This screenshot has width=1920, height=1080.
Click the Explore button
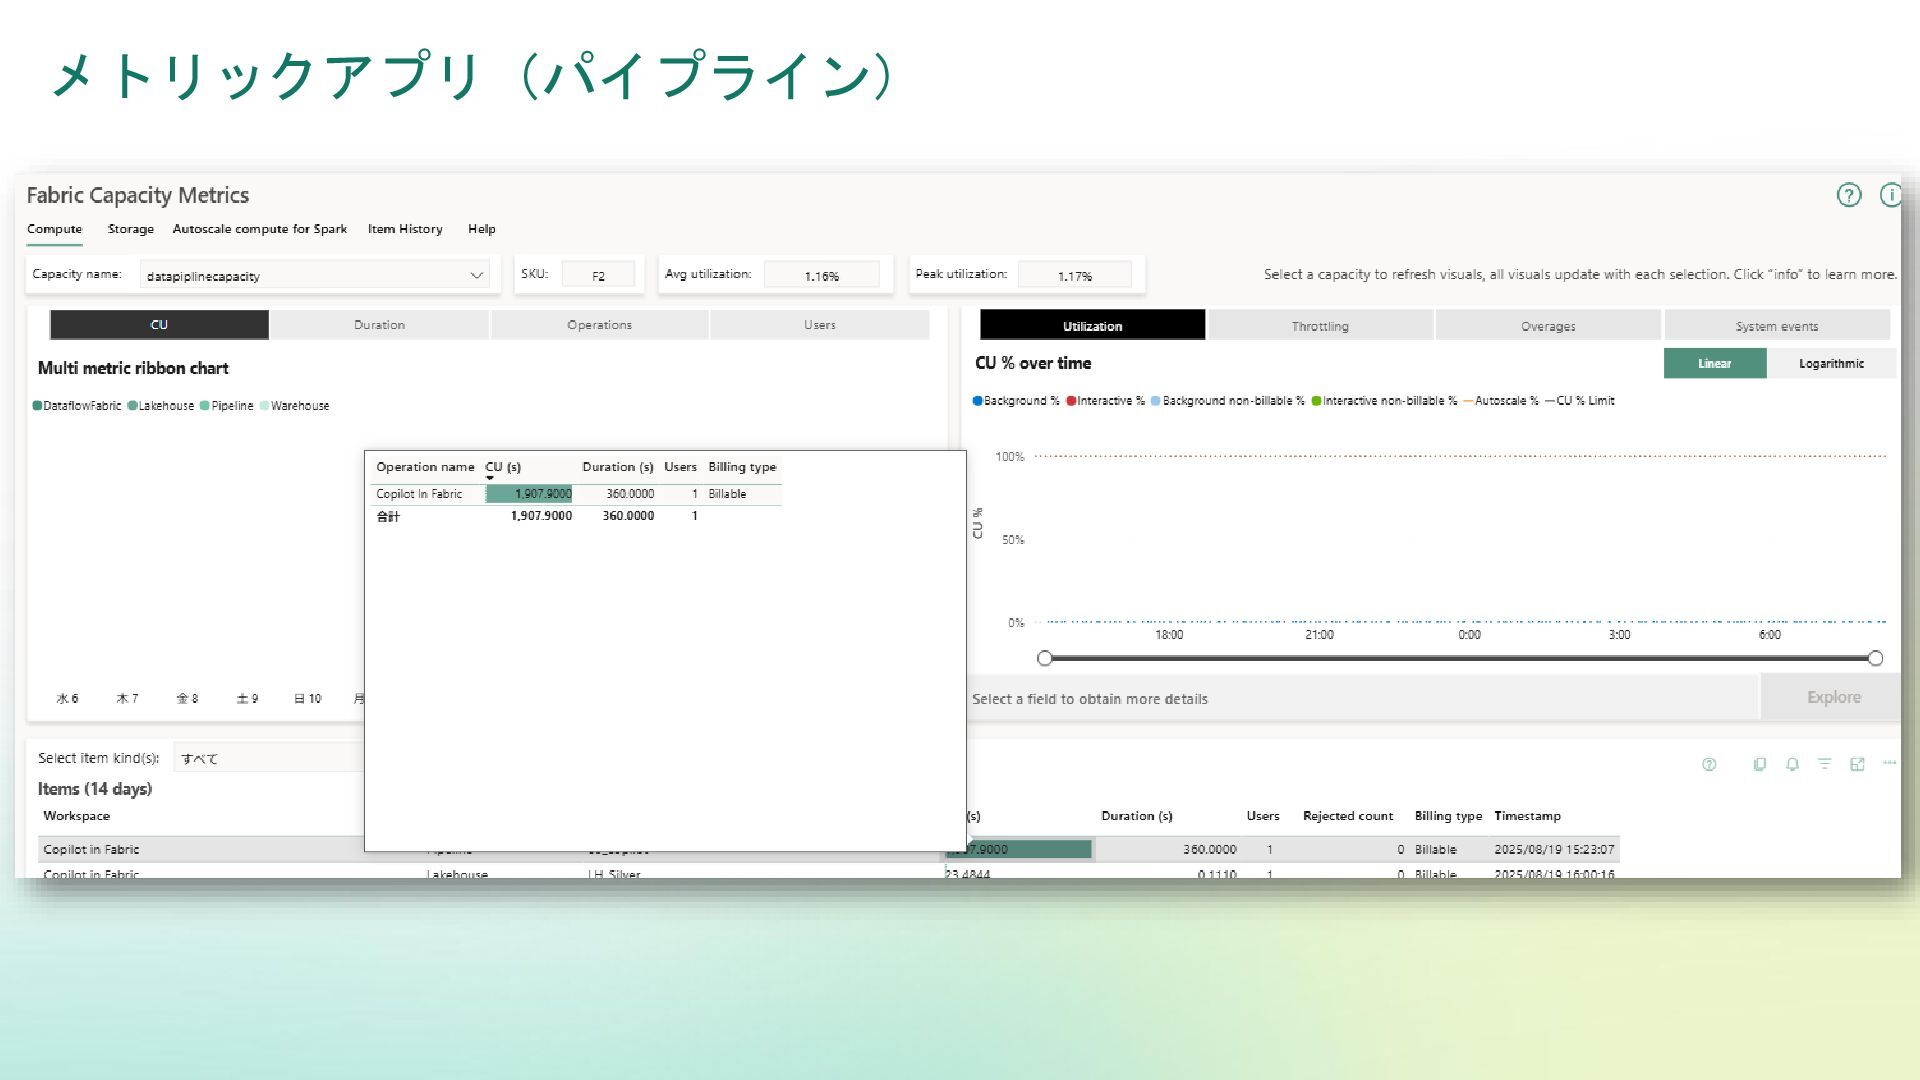pyautogui.click(x=1833, y=698)
